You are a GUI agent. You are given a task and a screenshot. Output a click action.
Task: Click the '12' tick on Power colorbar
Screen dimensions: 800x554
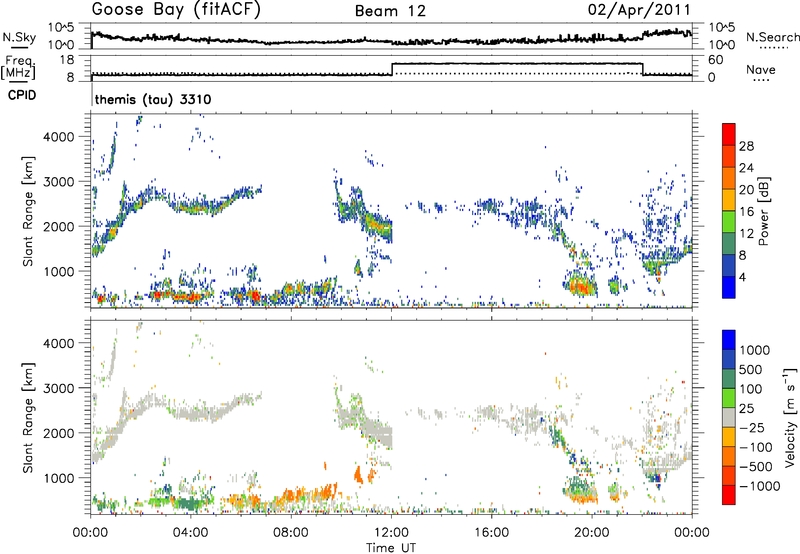point(746,234)
